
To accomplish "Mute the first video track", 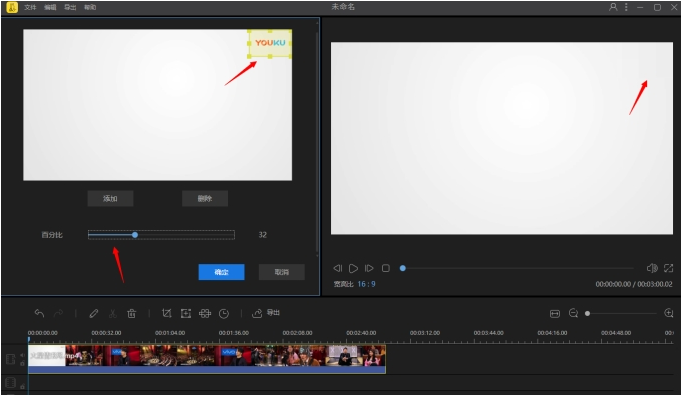I will pos(22,357).
